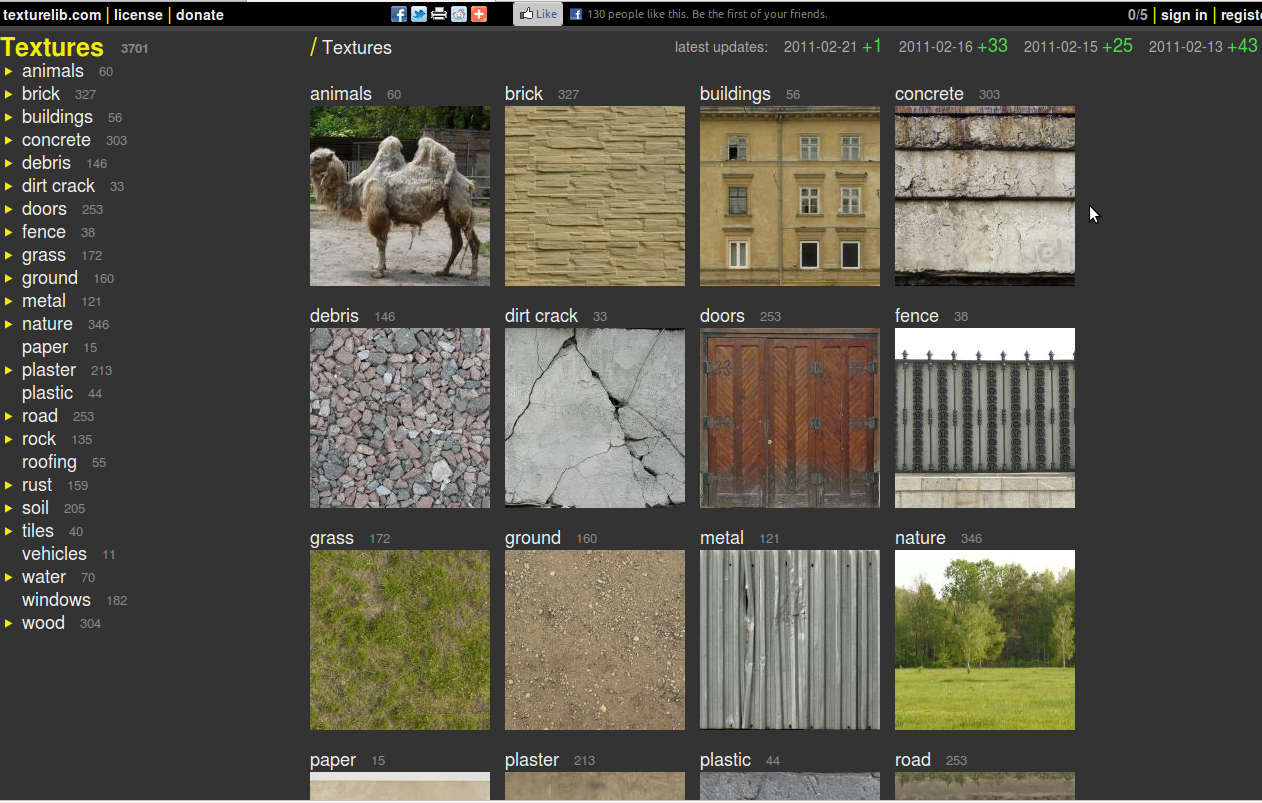1262x803 pixels.
Task: Expand the brick category arrow in the sidebar
Action: 9,94
